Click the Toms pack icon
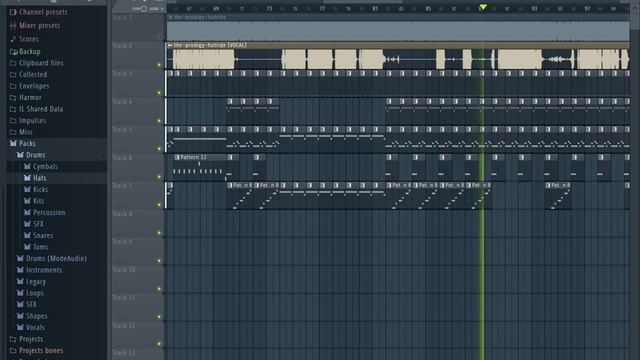This screenshot has height=360, width=640. [x=27, y=247]
